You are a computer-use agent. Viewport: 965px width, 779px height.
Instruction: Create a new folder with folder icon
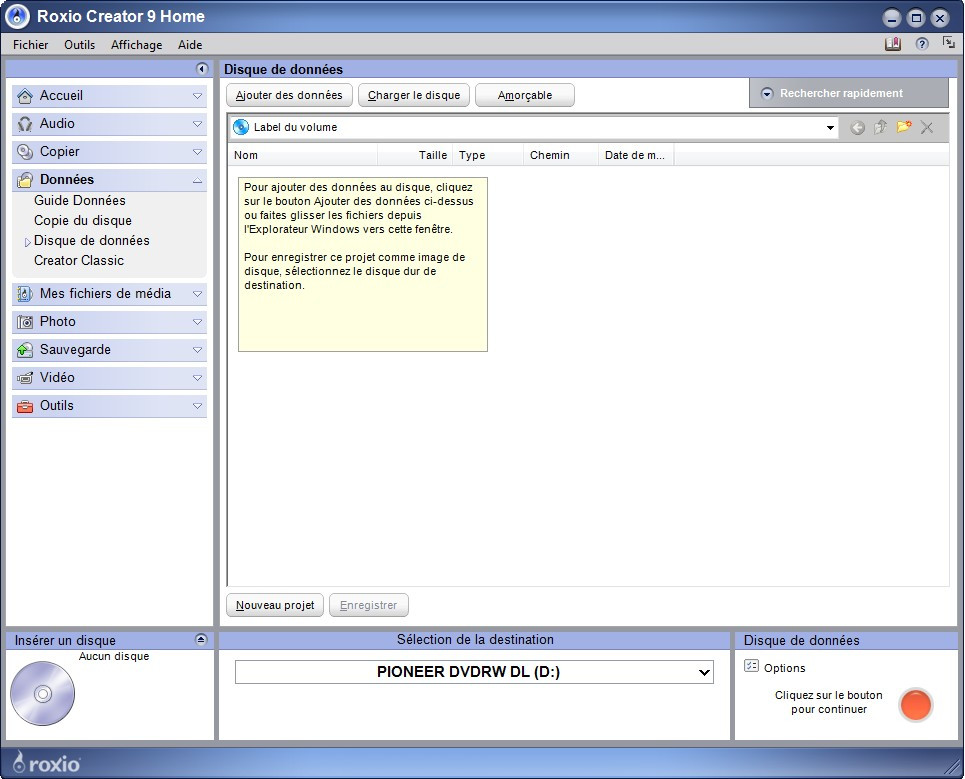pyautogui.click(x=903, y=127)
